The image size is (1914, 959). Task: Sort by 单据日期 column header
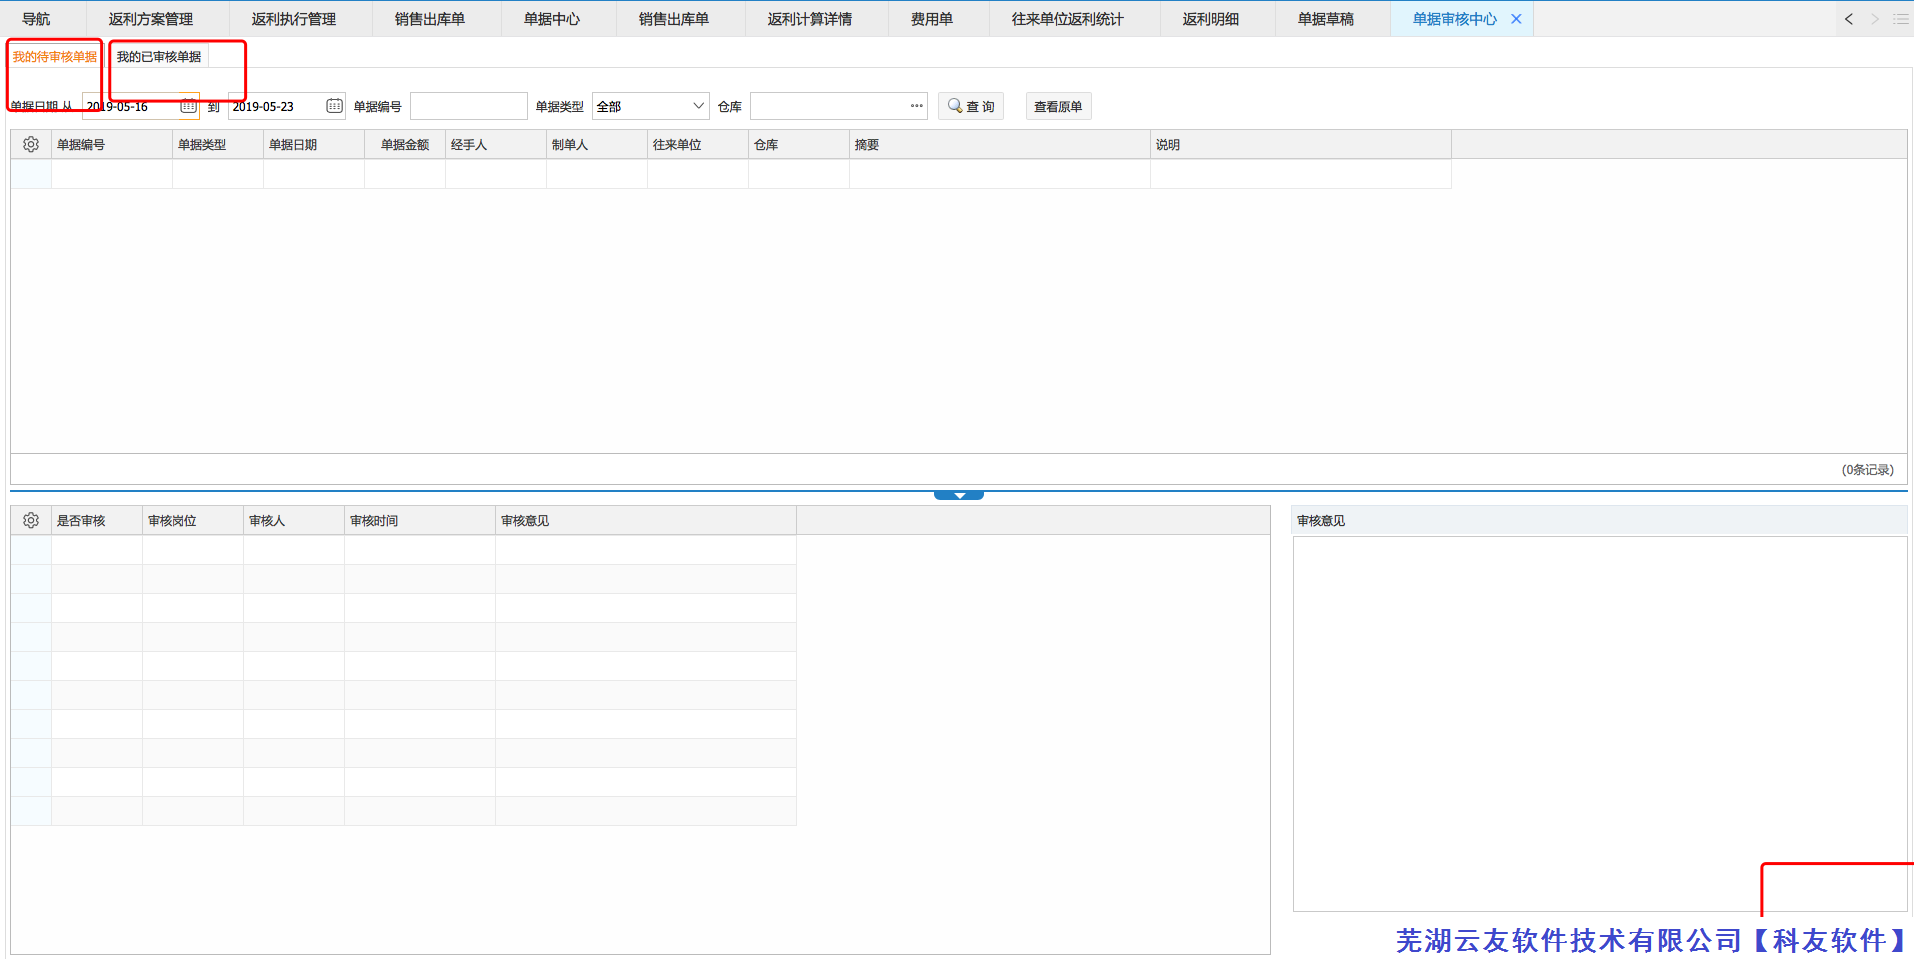coord(314,145)
